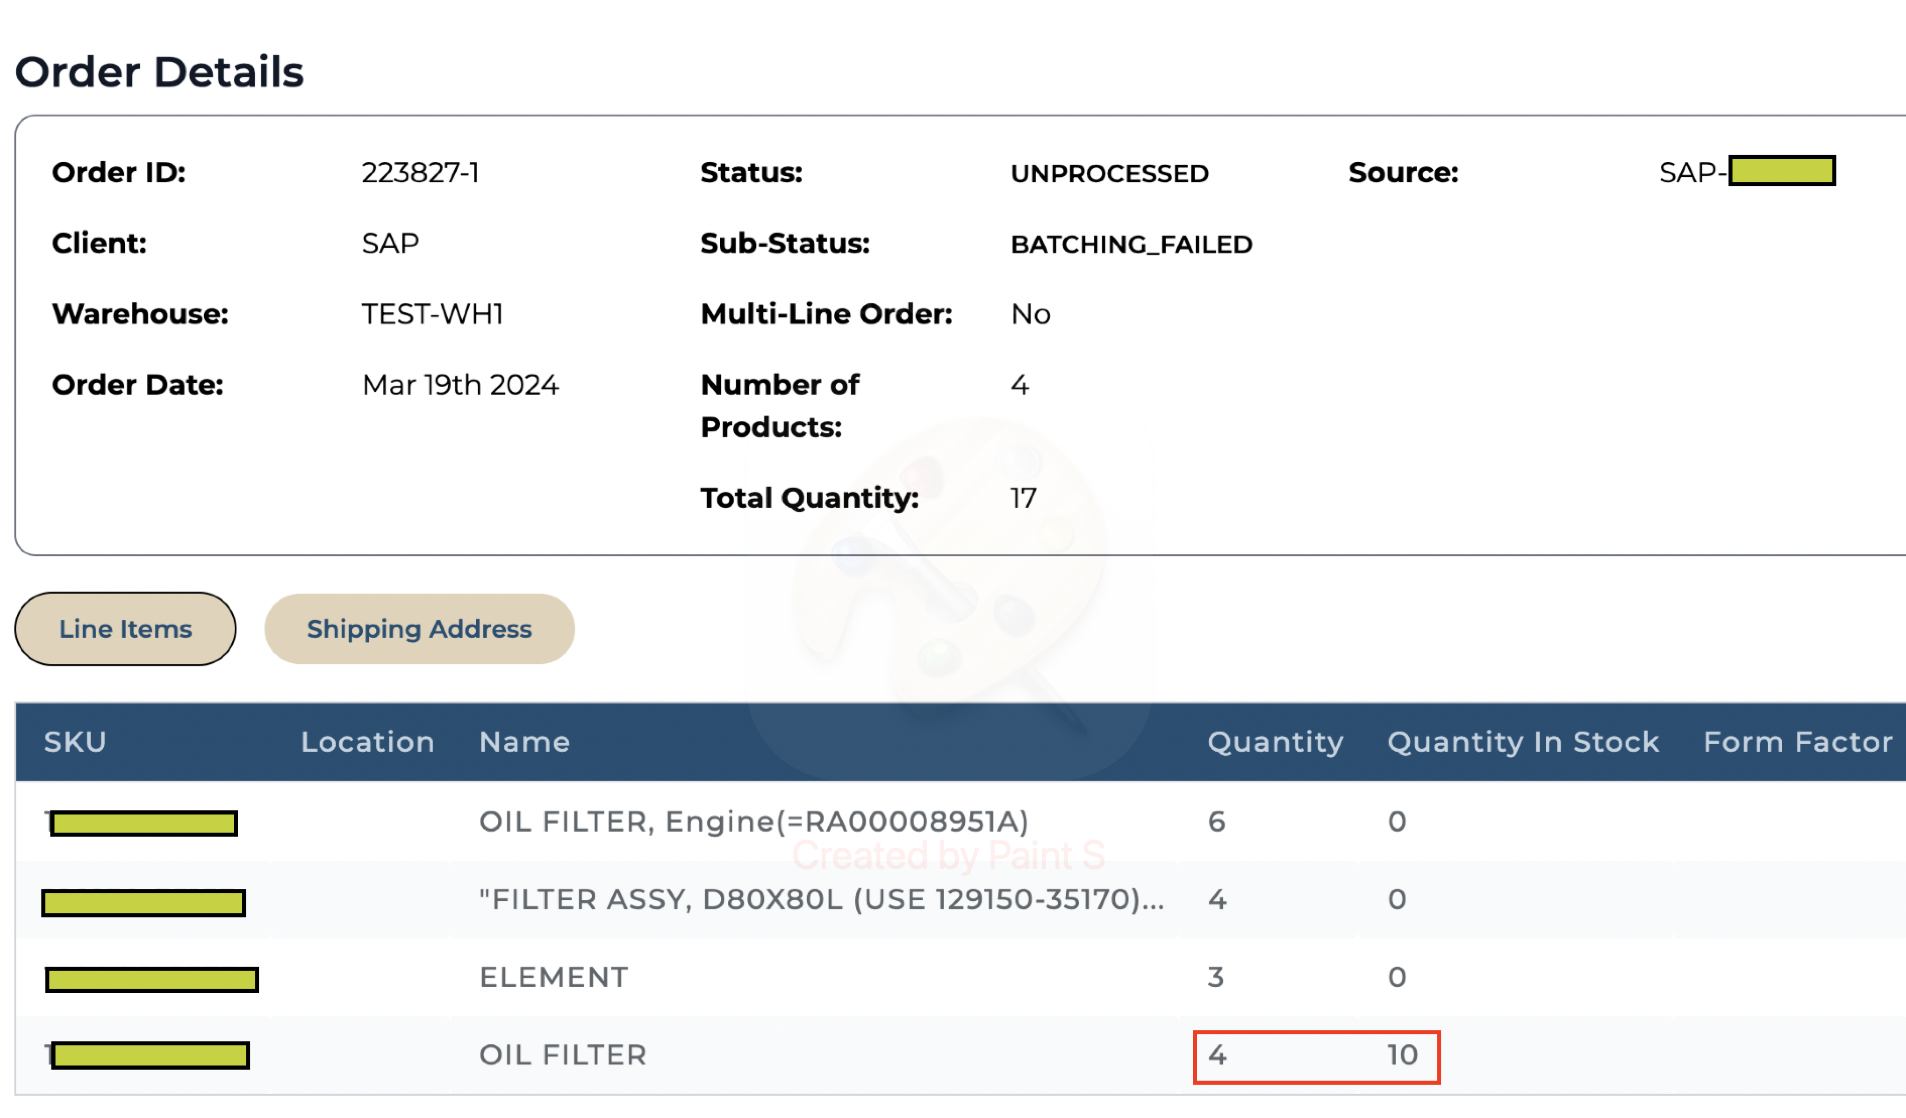This screenshot has width=1906, height=1118.
Task: Click the UNPROCESSED status value
Action: click(1109, 174)
